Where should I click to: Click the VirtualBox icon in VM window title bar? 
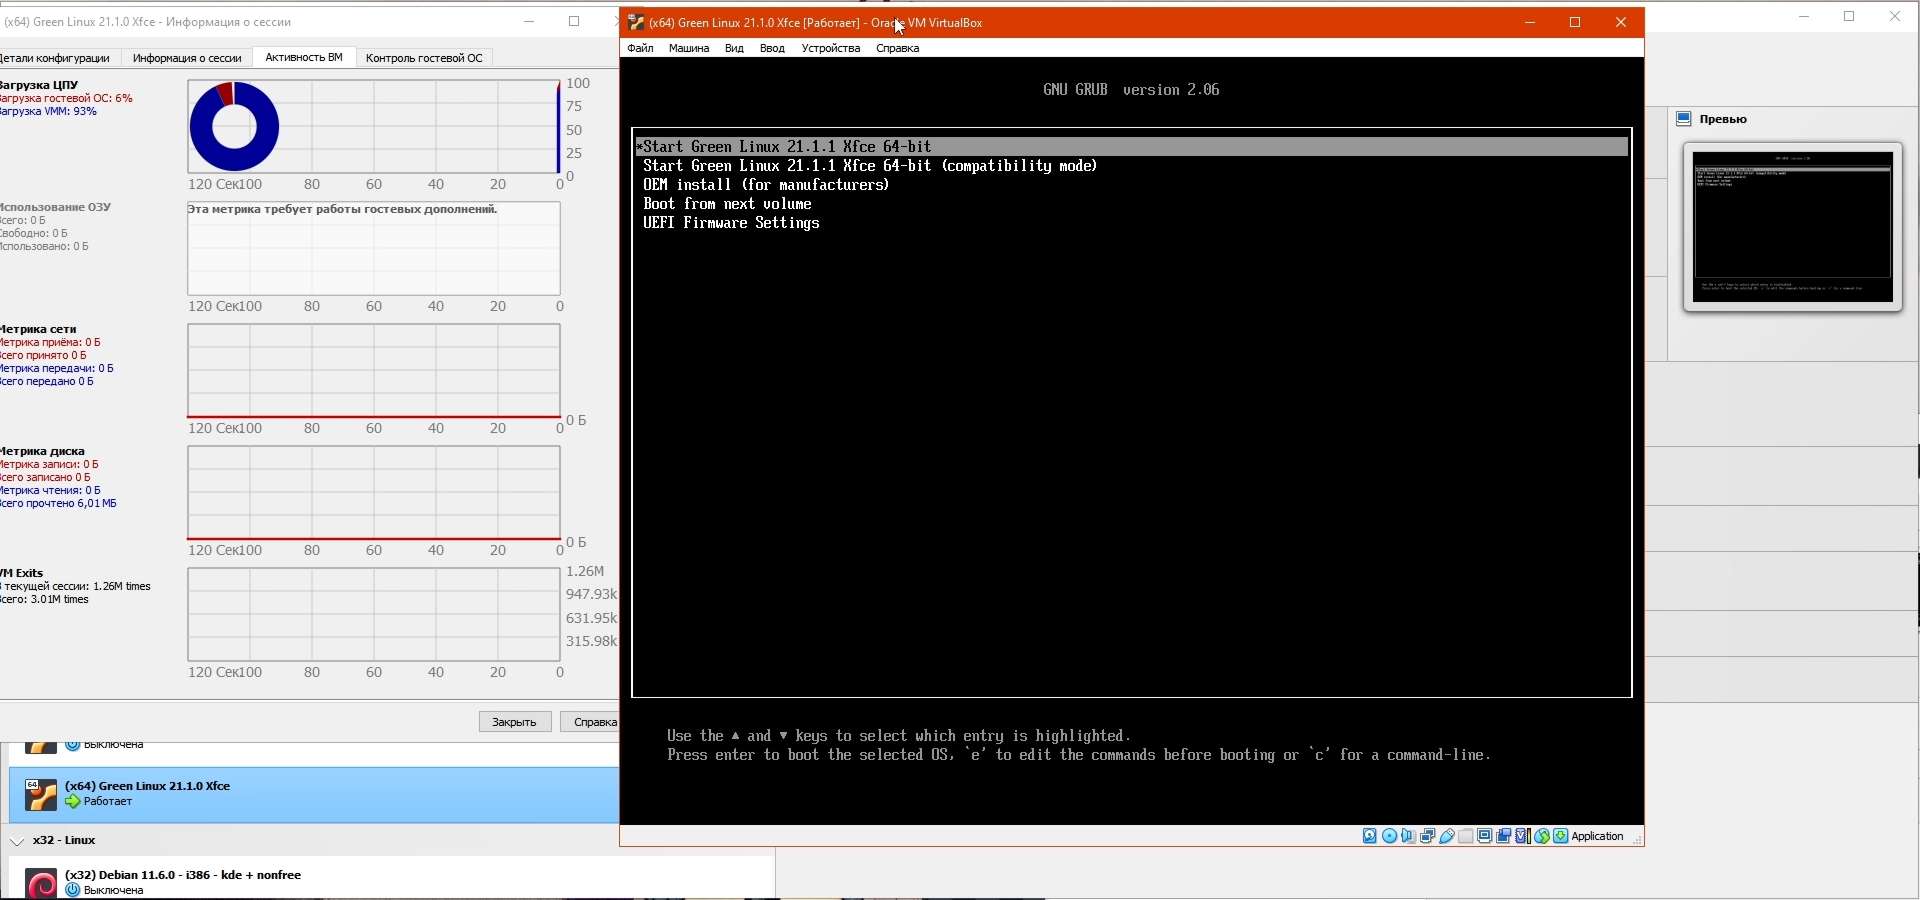point(635,22)
